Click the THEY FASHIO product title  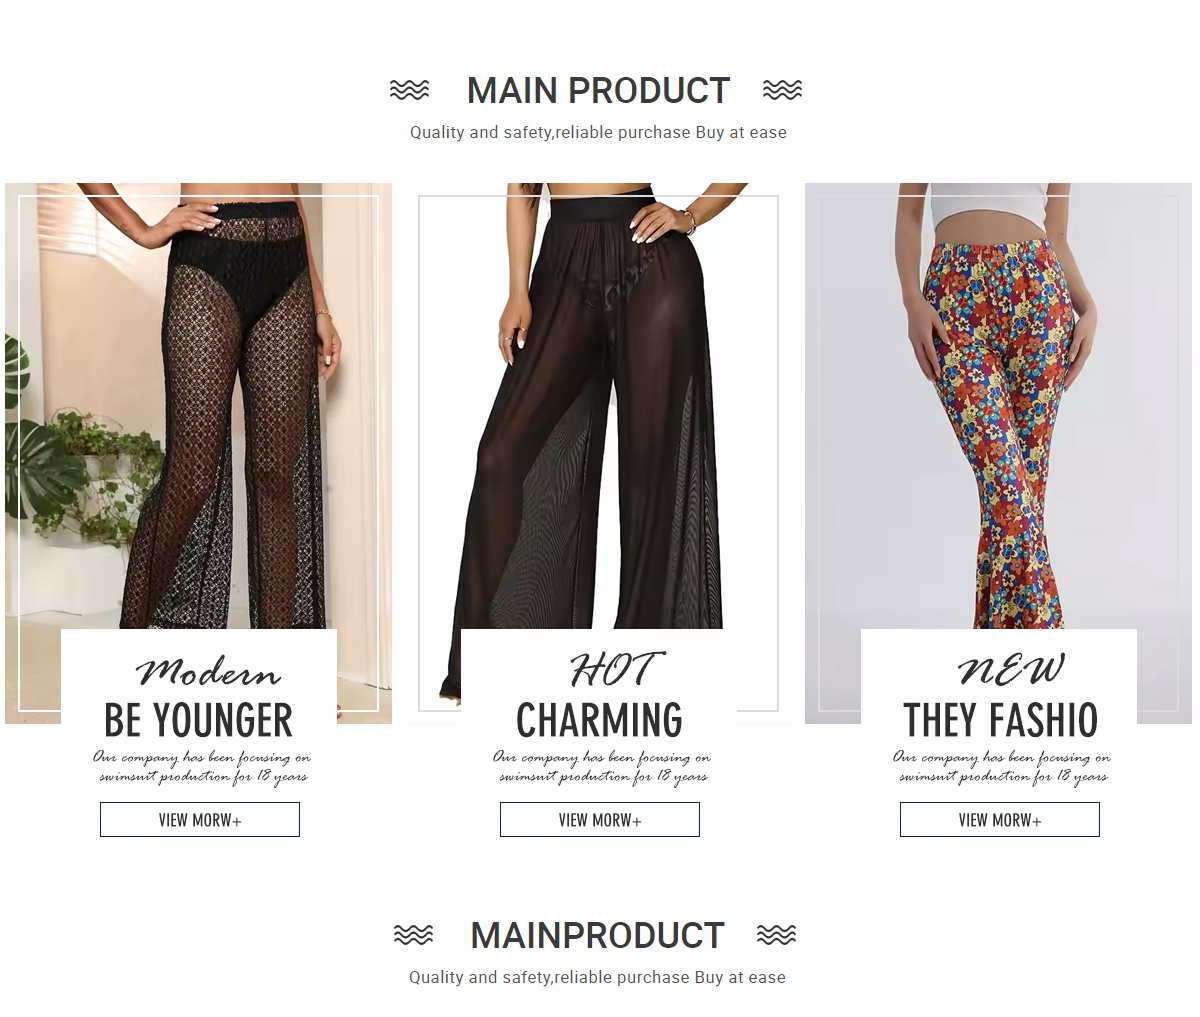1000,720
